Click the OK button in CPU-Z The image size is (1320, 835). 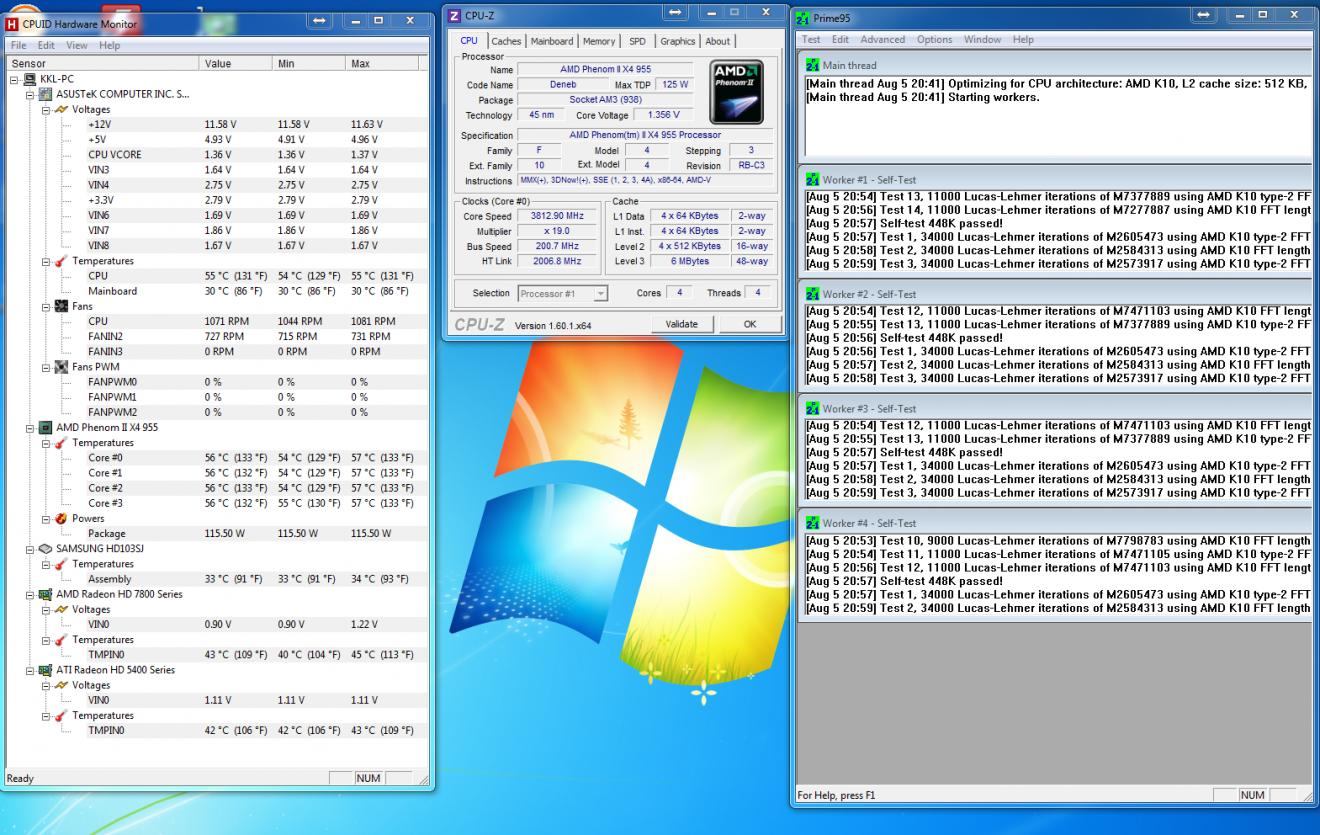(x=750, y=324)
